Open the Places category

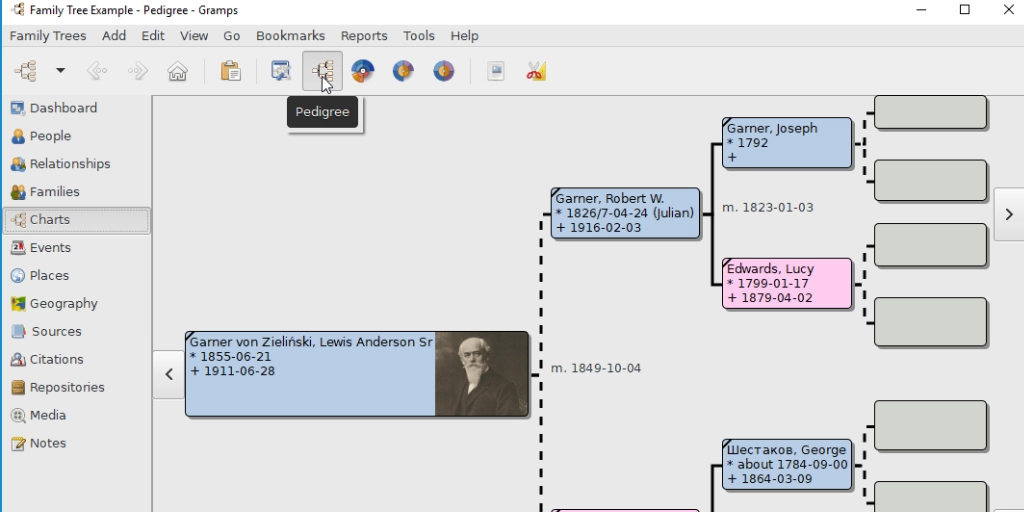(x=76, y=276)
